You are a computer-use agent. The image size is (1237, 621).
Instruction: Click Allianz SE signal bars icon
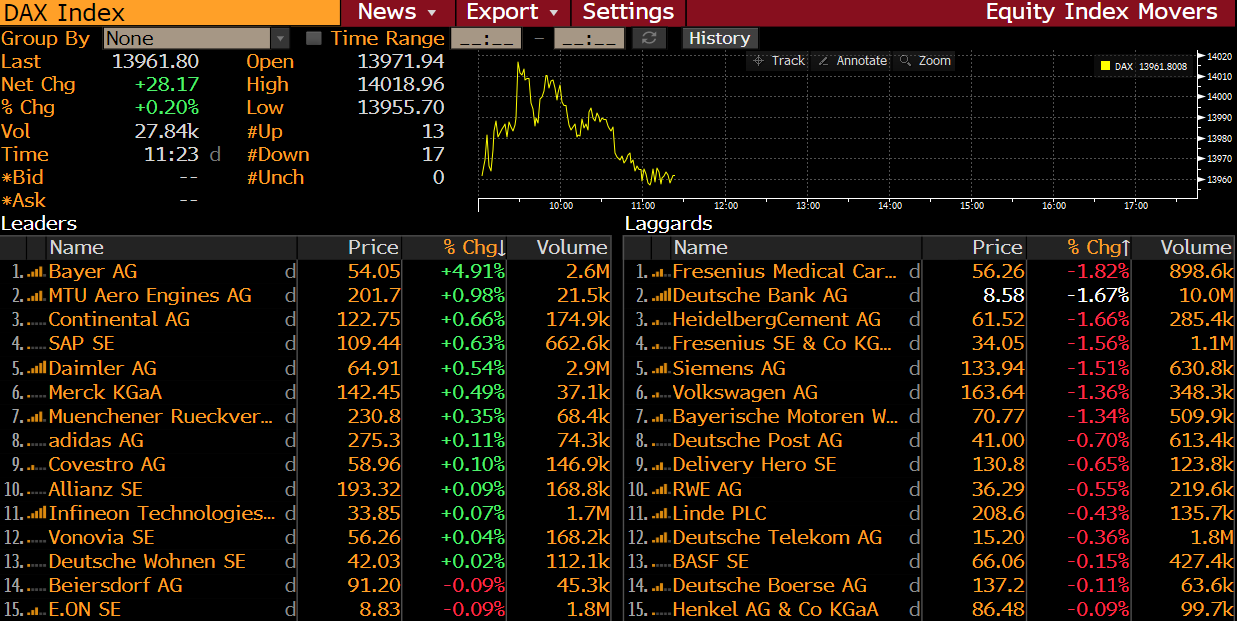click(x=36, y=490)
